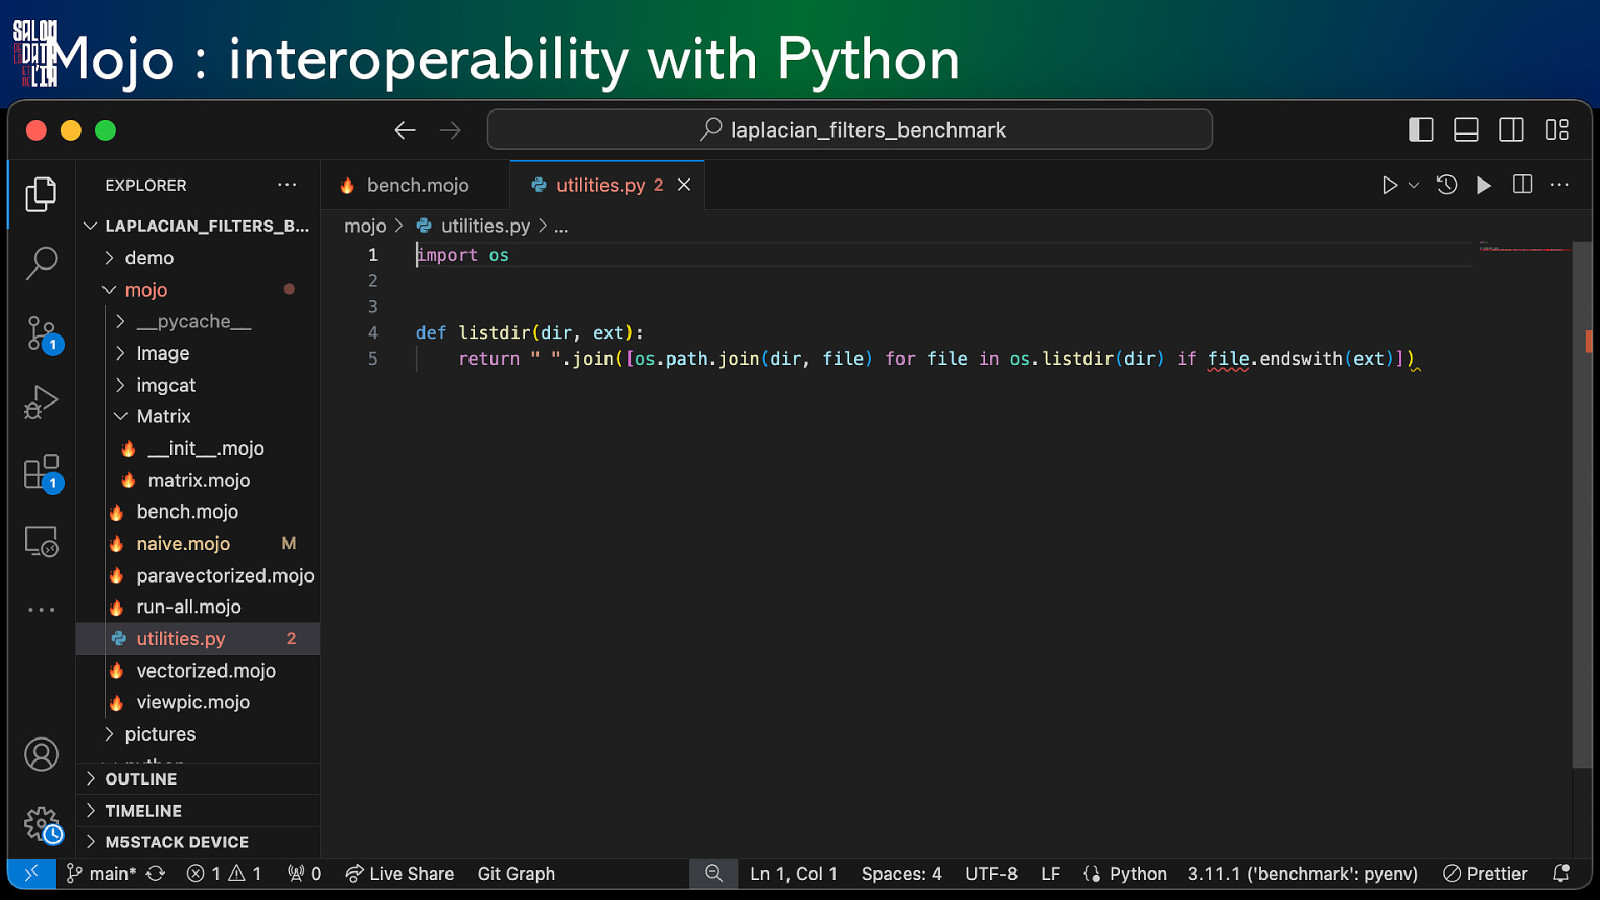Open bench.mojo in the Explorer tree

198,512
